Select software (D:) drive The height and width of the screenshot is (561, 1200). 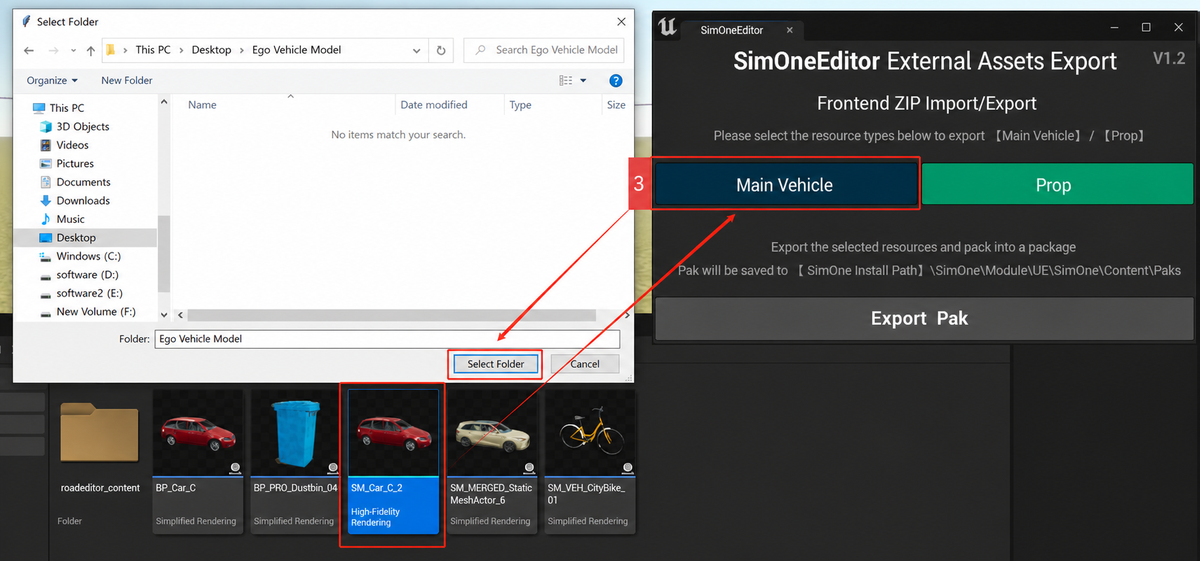87,274
